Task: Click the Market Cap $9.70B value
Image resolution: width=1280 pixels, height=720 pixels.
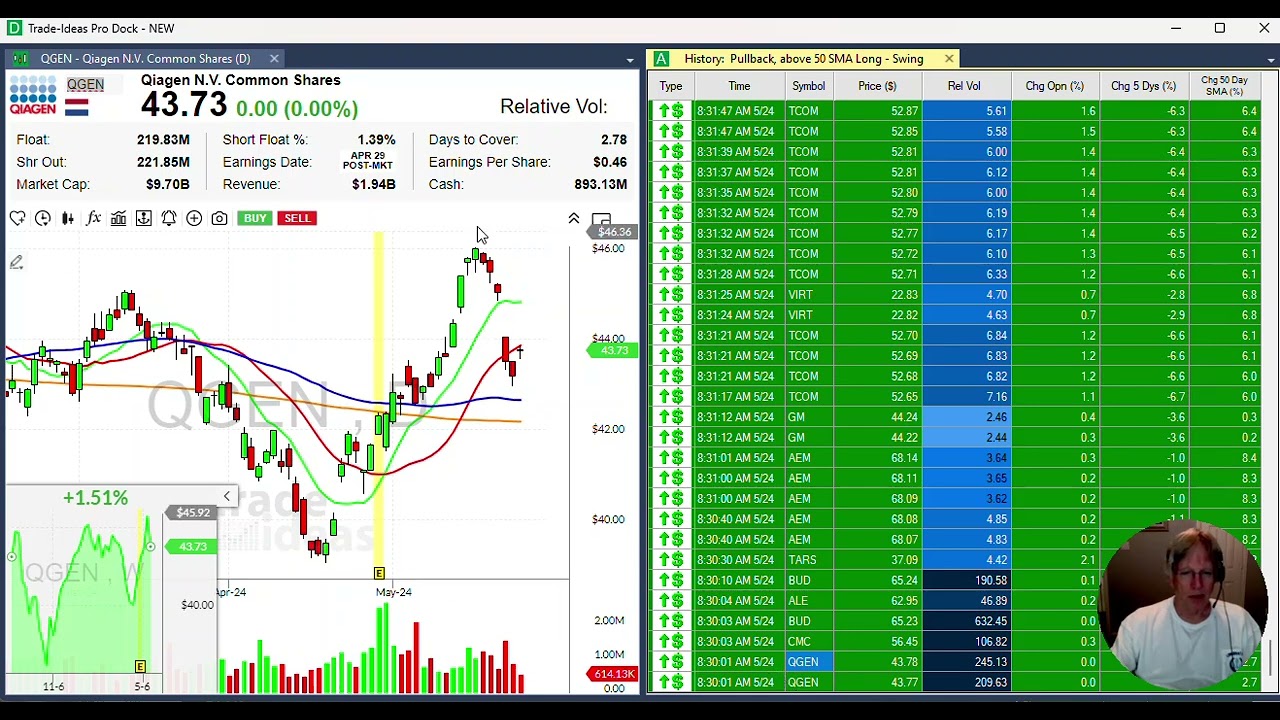Action: (x=167, y=184)
